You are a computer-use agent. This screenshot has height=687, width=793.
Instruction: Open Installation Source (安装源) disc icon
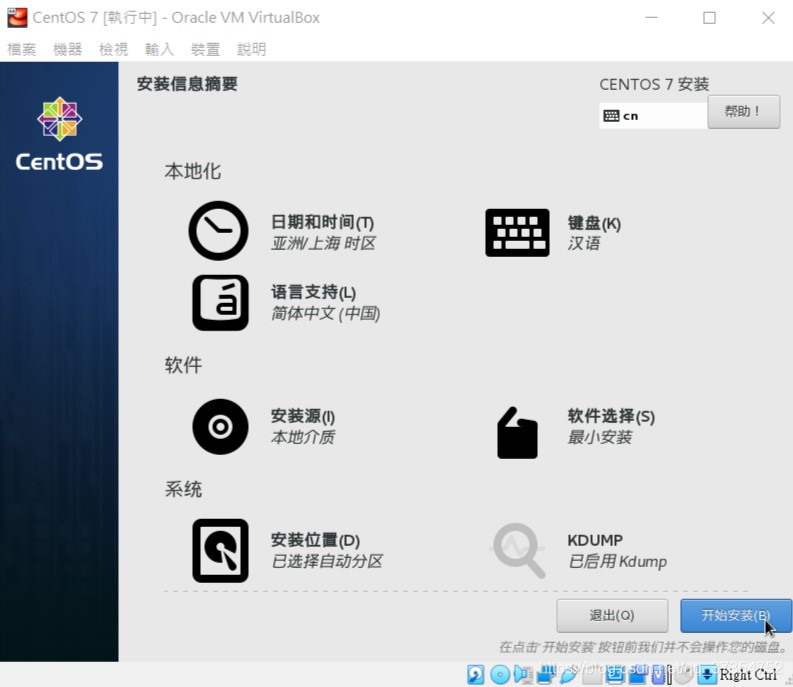pos(221,426)
